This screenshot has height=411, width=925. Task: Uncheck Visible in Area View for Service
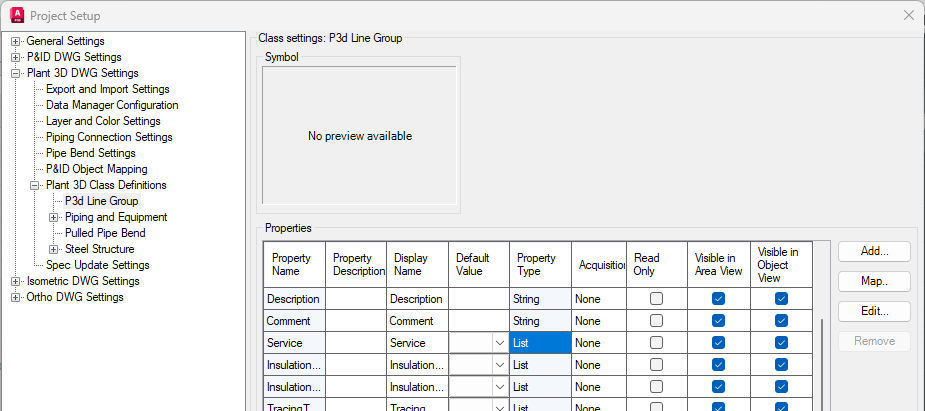[x=718, y=343]
